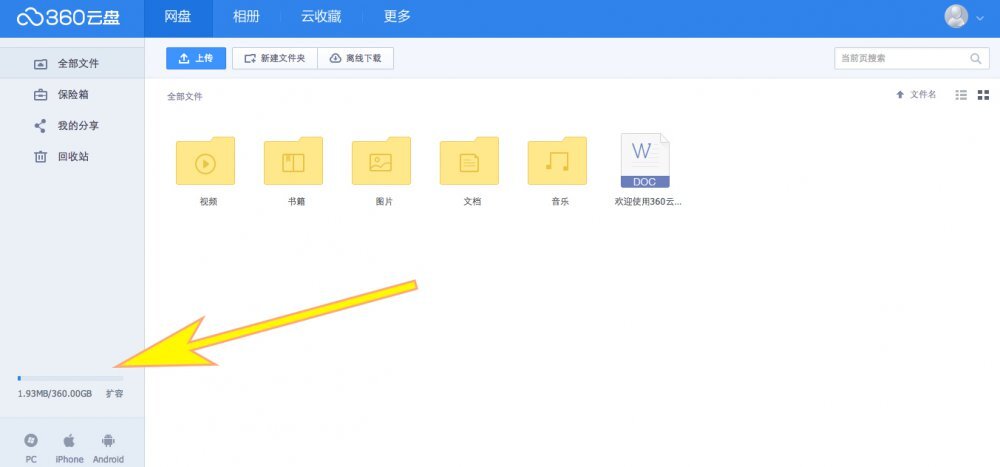
Task: Open the 书籍 books folder
Action: point(293,162)
